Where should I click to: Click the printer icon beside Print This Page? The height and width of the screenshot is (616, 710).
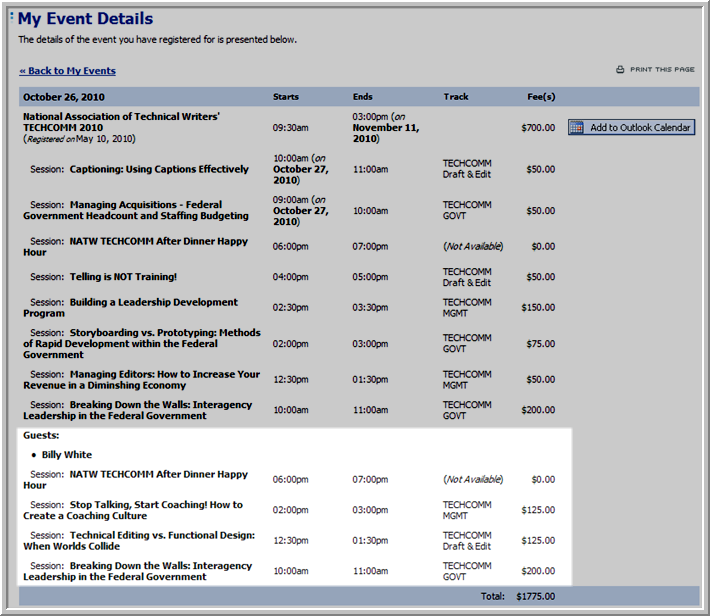[x=620, y=70]
